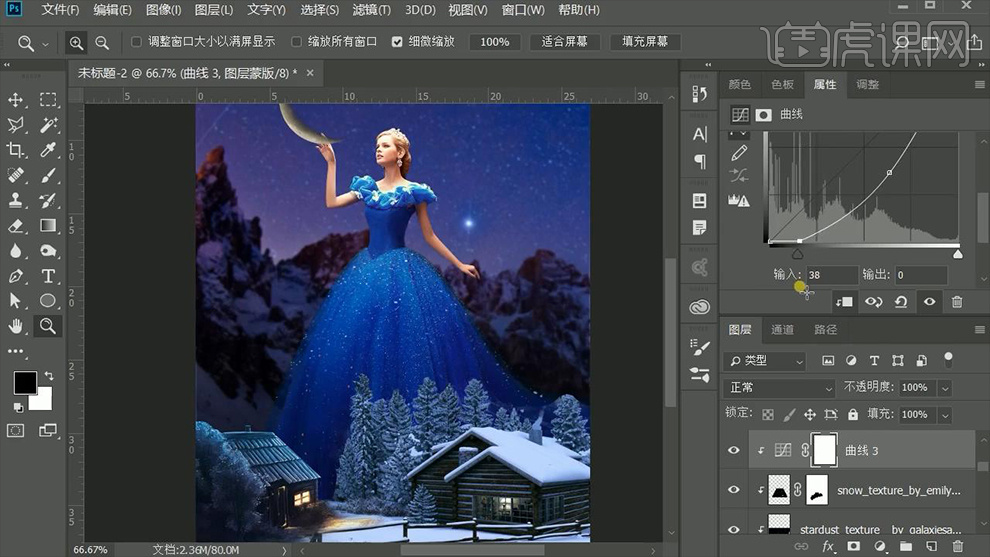Click the 适合屏幕 (Fit Screen) button
Viewport: 990px width, 557px height.
(564, 42)
